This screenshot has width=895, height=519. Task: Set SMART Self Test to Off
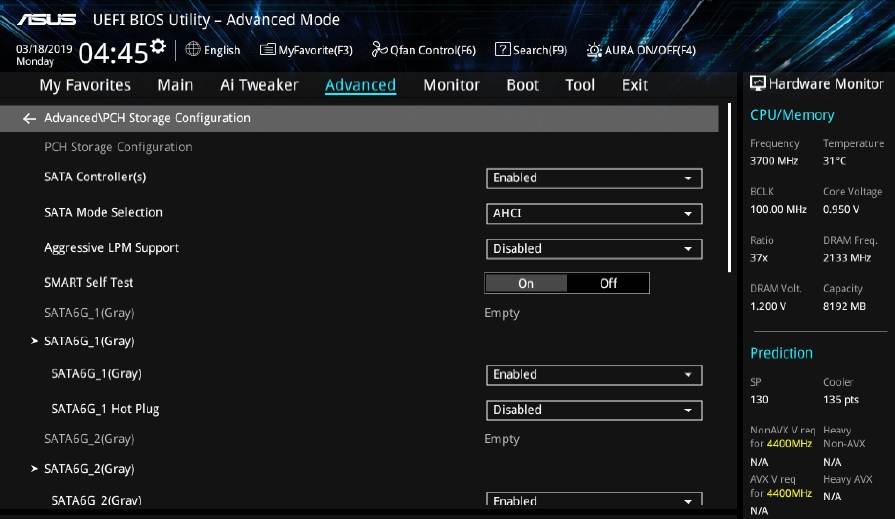[x=608, y=283]
